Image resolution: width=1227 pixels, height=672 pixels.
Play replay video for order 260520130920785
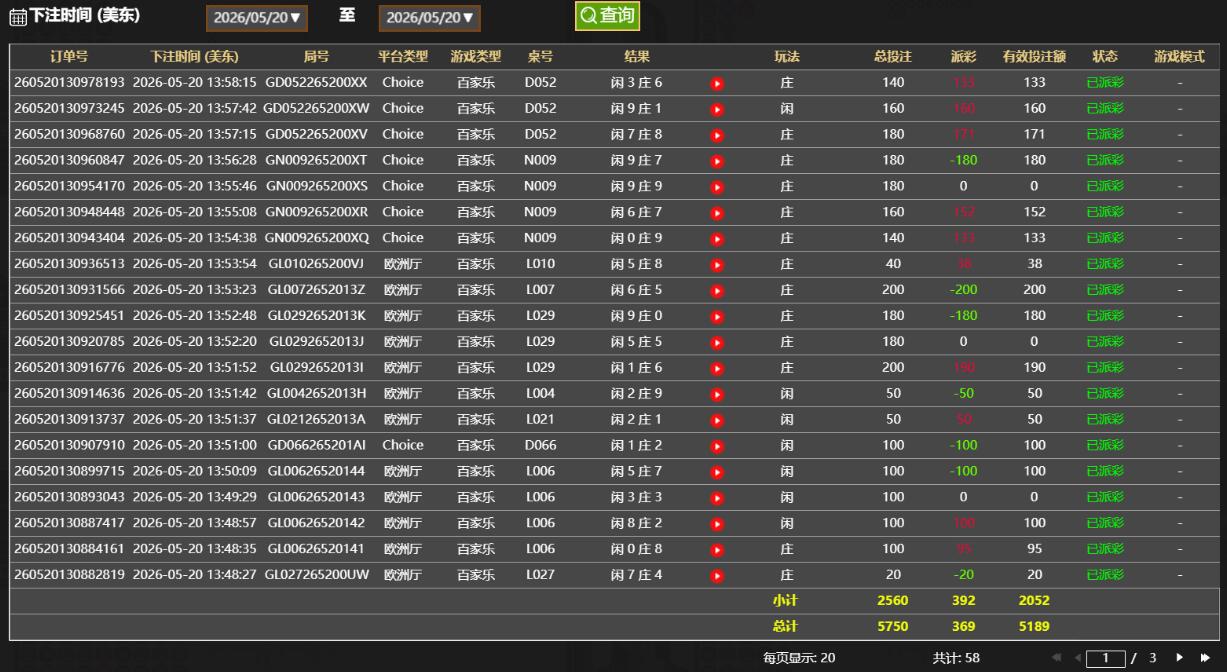(717, 343)
